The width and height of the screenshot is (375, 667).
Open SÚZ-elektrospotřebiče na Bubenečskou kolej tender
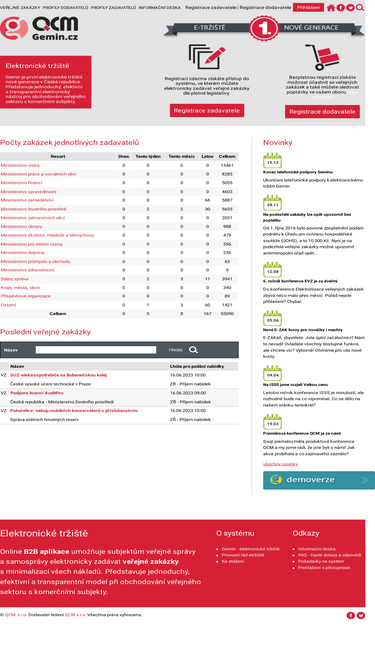(x=58, y=375)
